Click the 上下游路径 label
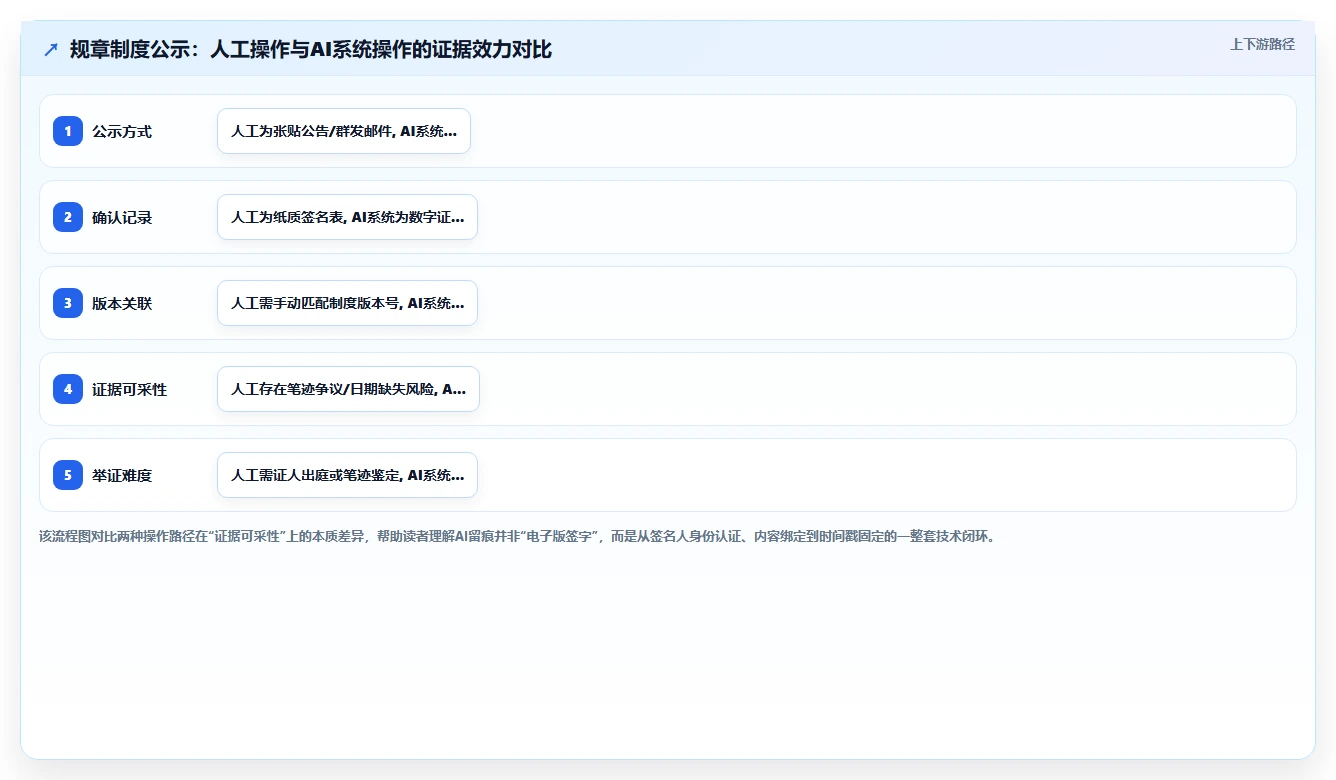 (1262, 44)
